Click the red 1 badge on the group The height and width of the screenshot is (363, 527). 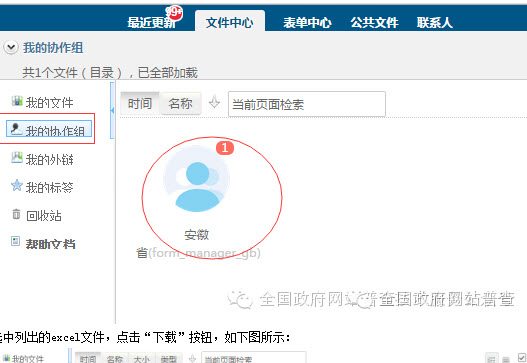tap(225, 148)
